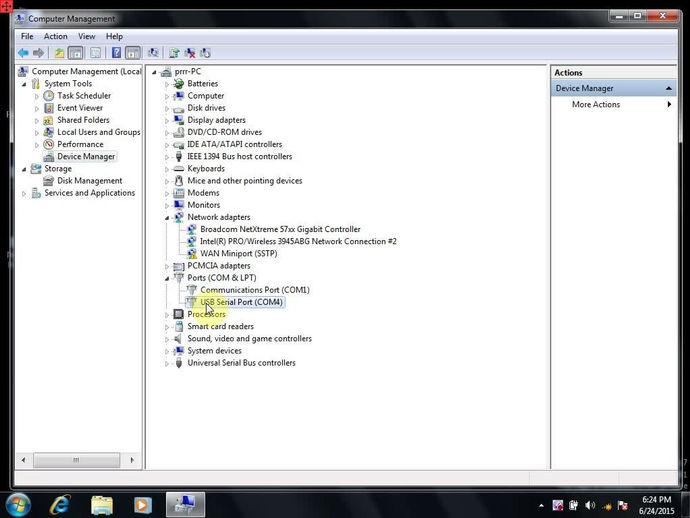The image size is (690, 518).
Task: Collapse the Storage node
Action: pyautogui.click(x=24, y=169)
